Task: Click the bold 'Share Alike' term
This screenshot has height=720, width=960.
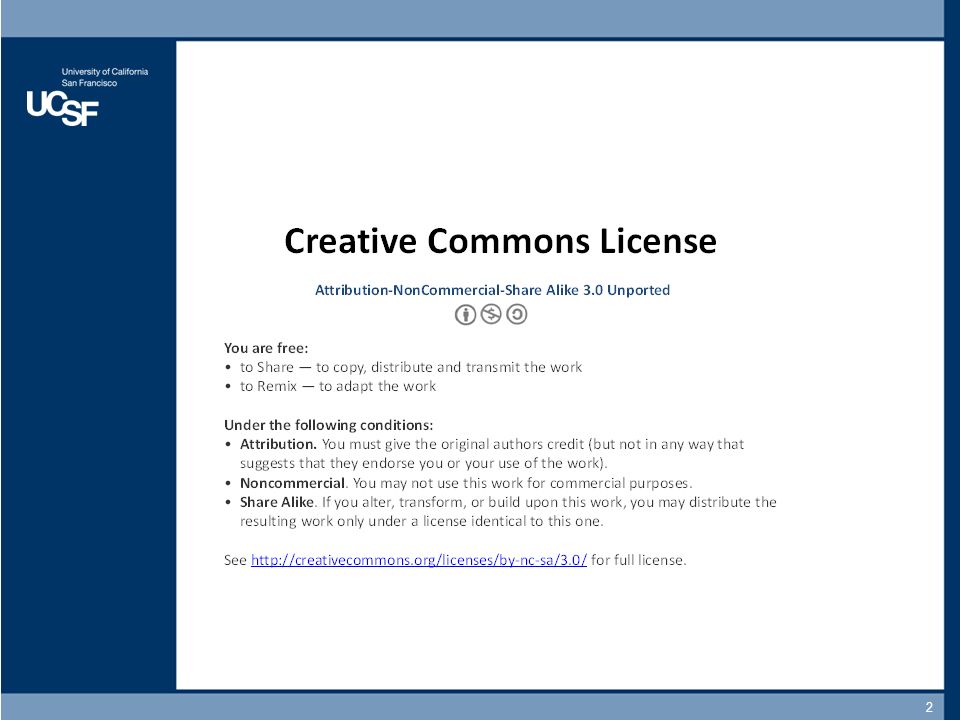Action: click(x=277, y=502)
